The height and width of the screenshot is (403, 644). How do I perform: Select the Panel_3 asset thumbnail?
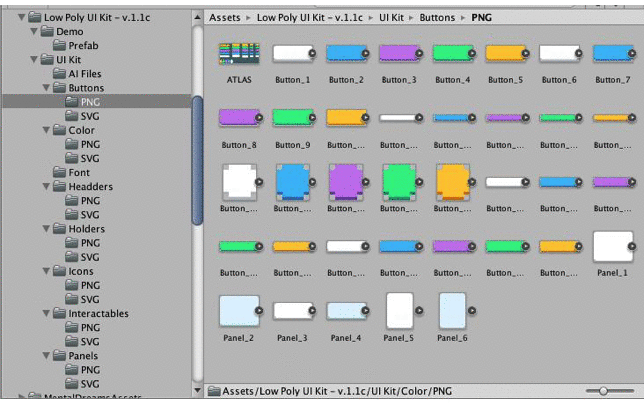(x=292, y=311)
